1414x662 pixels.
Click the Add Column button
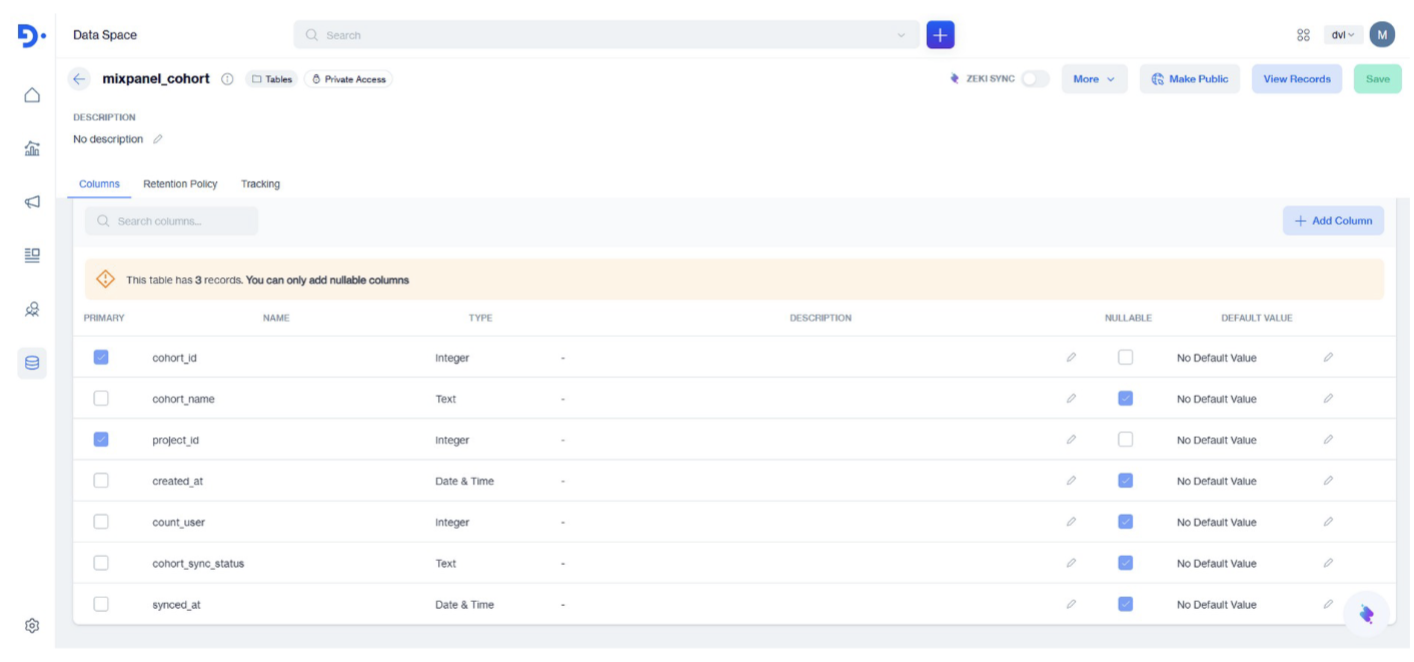(1333, 221)
